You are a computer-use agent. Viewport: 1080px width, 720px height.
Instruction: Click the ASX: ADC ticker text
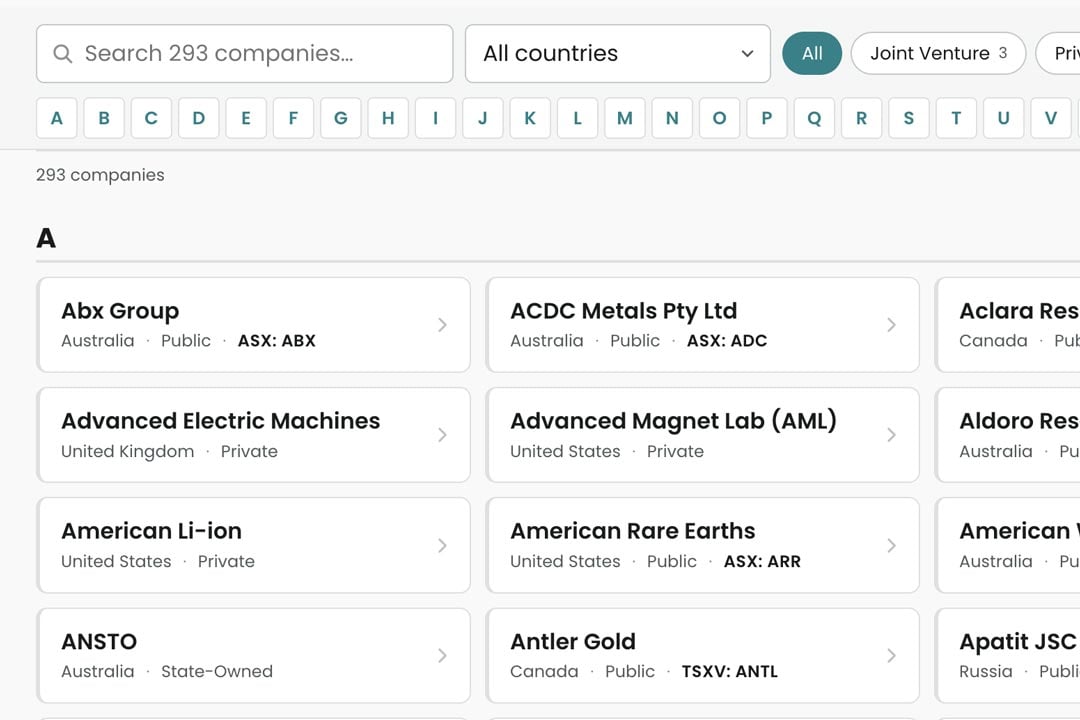(727, 341)
